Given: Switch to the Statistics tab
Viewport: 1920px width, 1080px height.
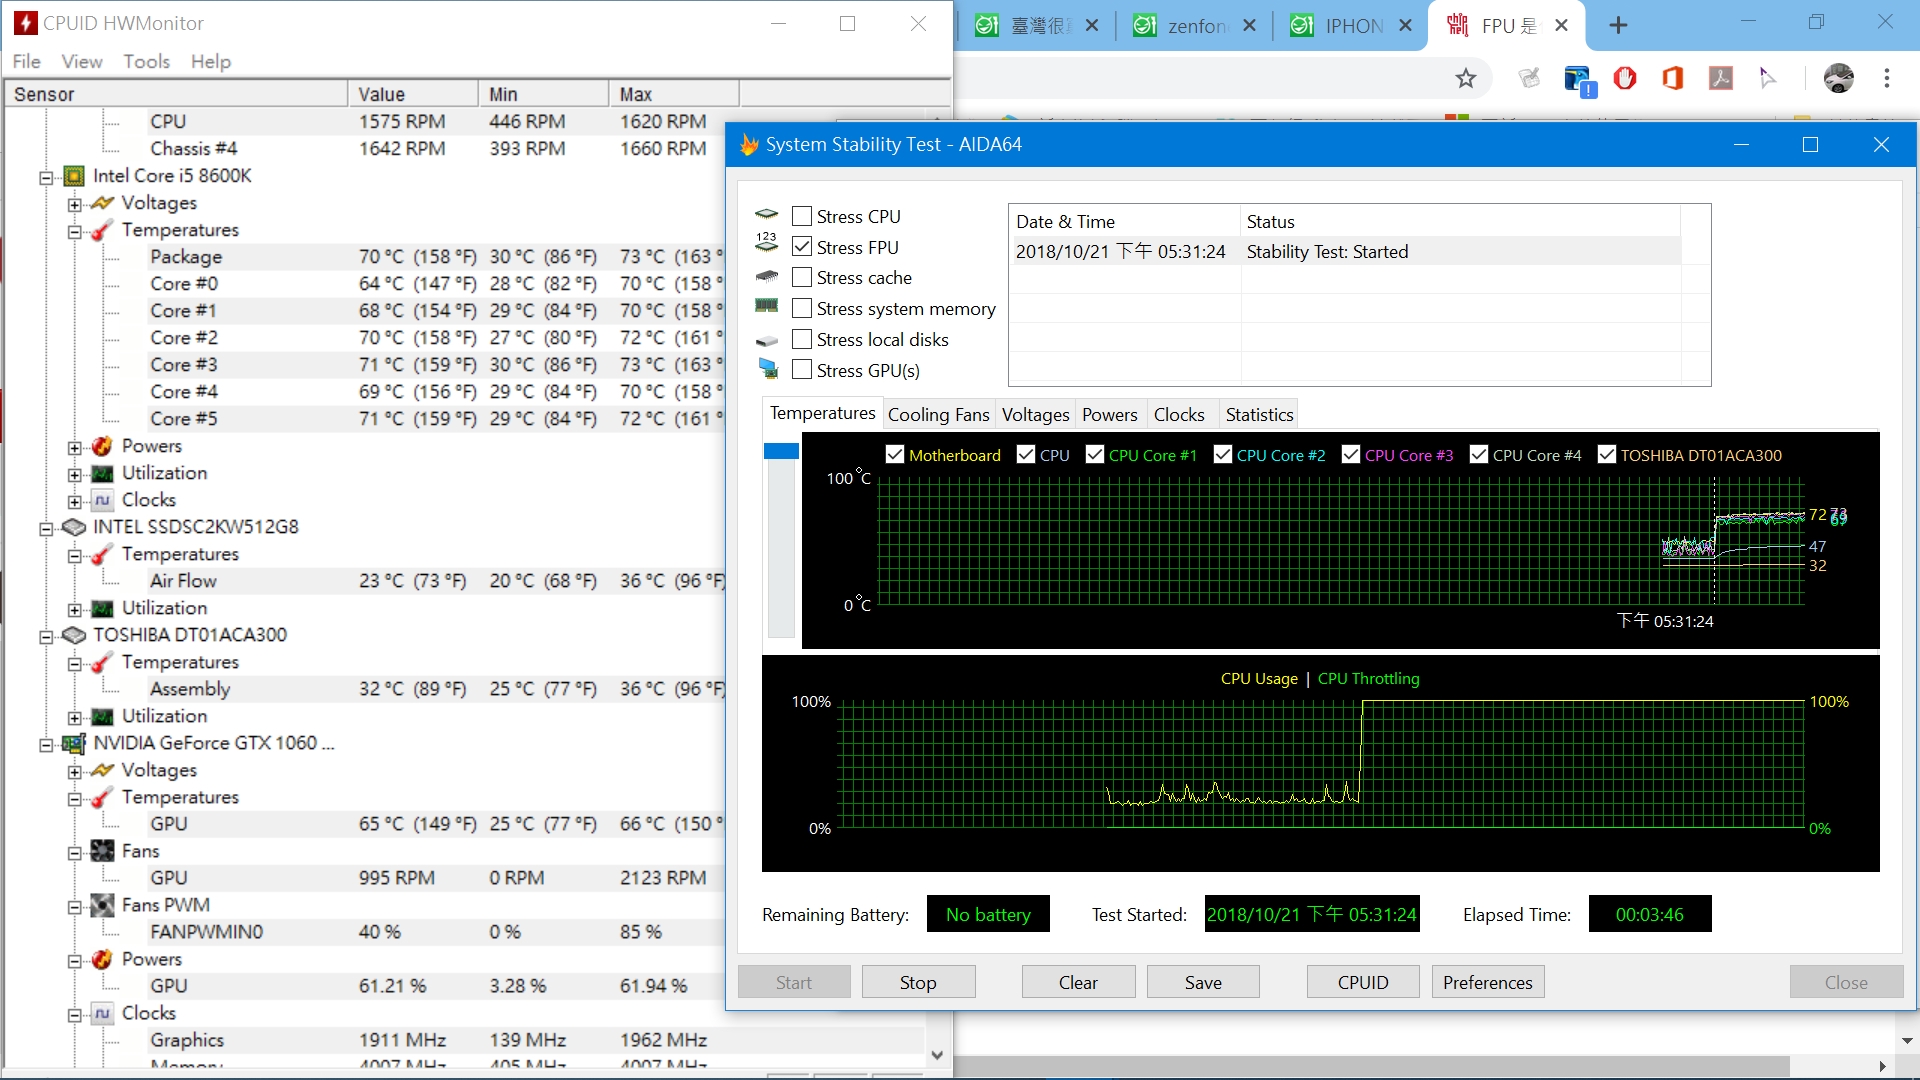Looking at the screenshot, I should coord(1259,414).
